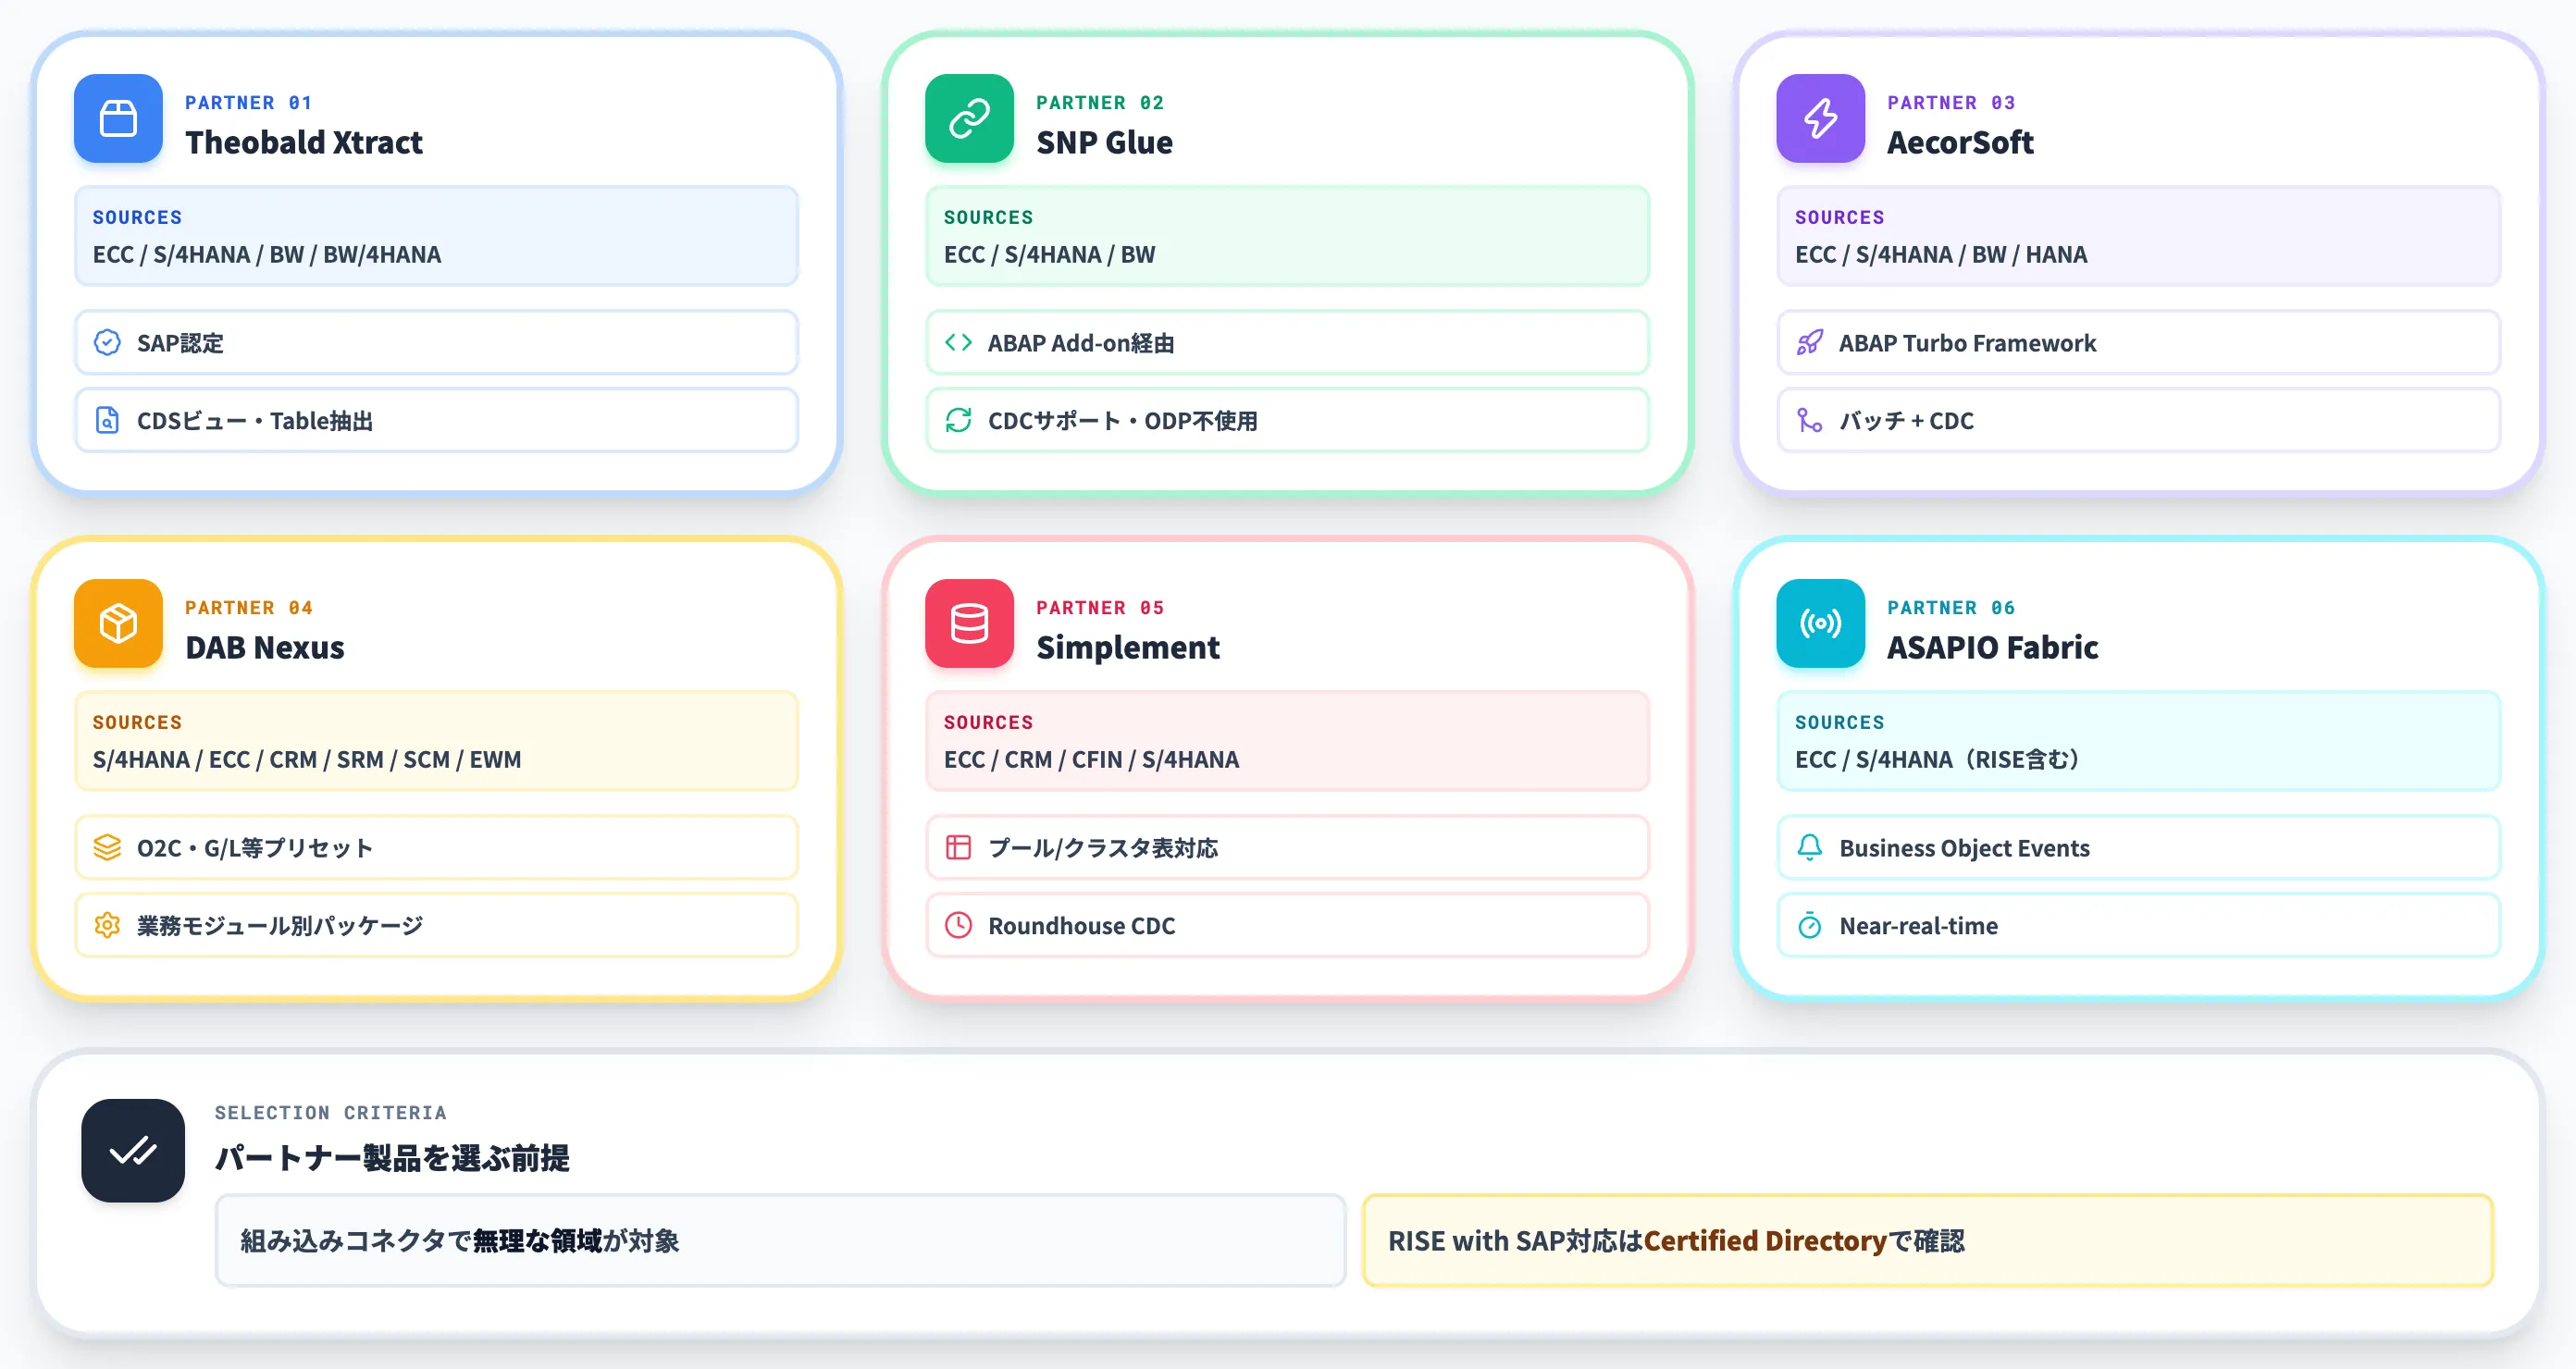Click sources text S/4HANA / ECC / CRM / SRM / SCM / EWM

coord(307,759)
